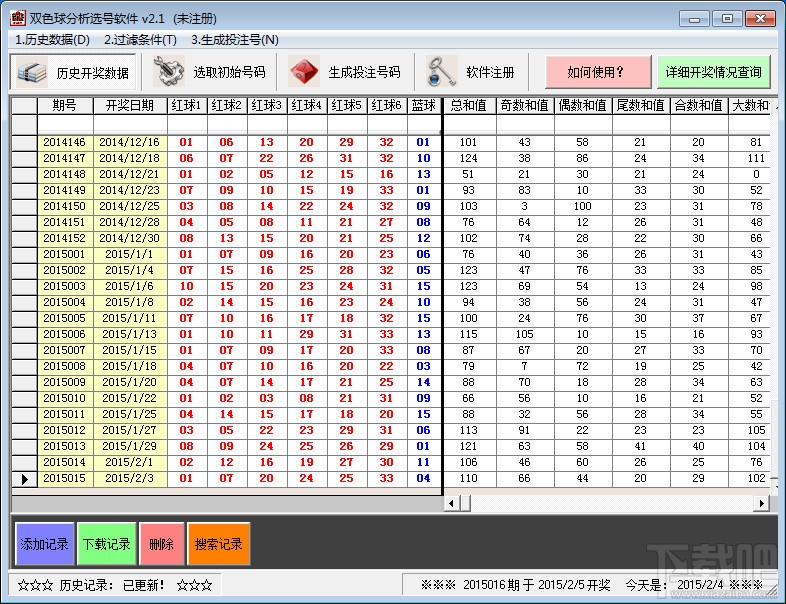Image resolution: width=786 pixels, height=604 pixels.
Task: Open the 3.生成投注号(N) menu
Action: [235, 40]
